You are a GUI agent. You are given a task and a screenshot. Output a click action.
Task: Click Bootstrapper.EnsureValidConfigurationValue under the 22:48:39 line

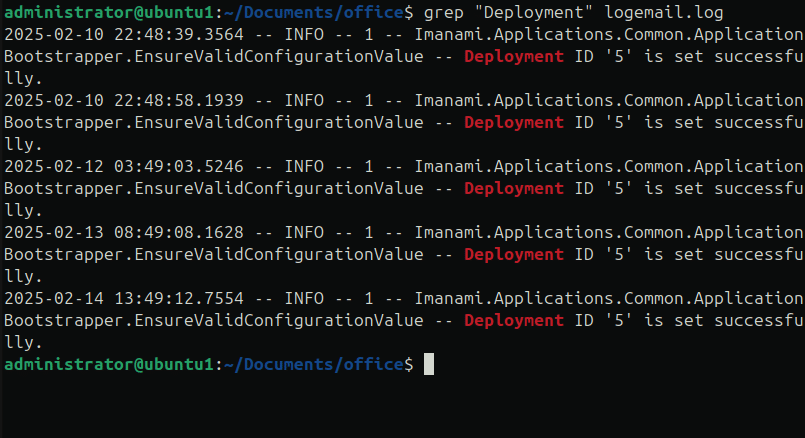point(214,56)
